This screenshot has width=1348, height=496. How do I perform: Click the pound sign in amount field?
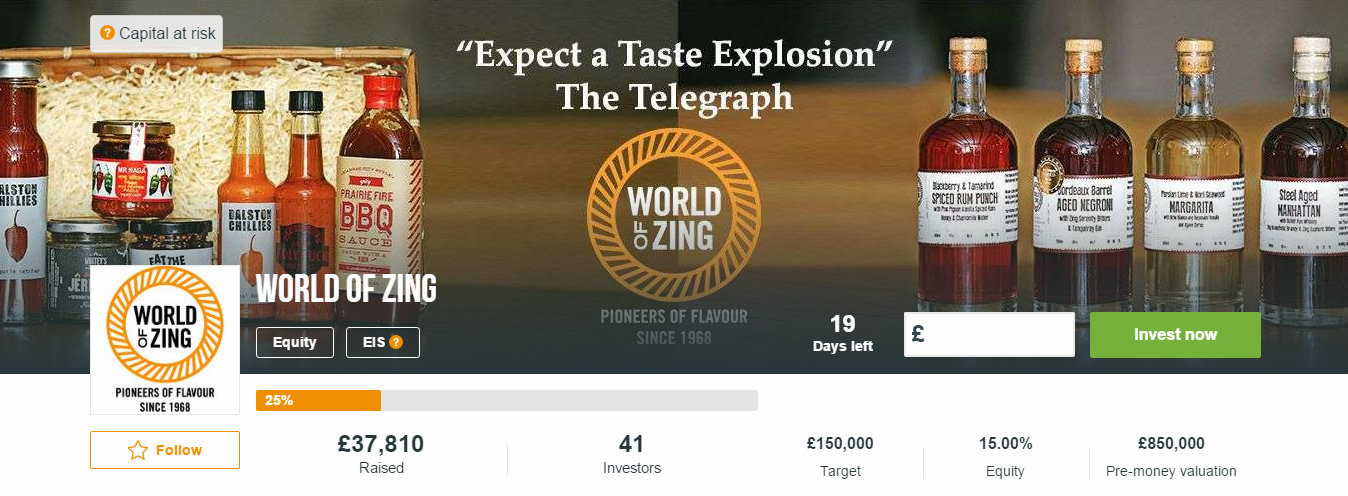918,334
